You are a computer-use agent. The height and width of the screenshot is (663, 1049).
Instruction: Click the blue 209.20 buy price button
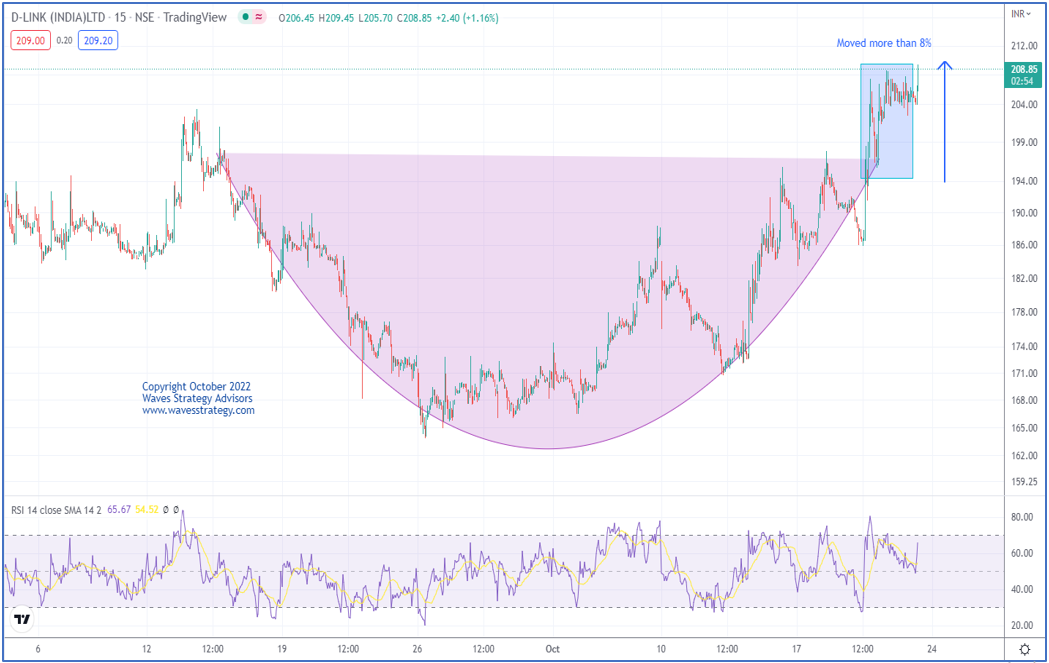(98, 41)
